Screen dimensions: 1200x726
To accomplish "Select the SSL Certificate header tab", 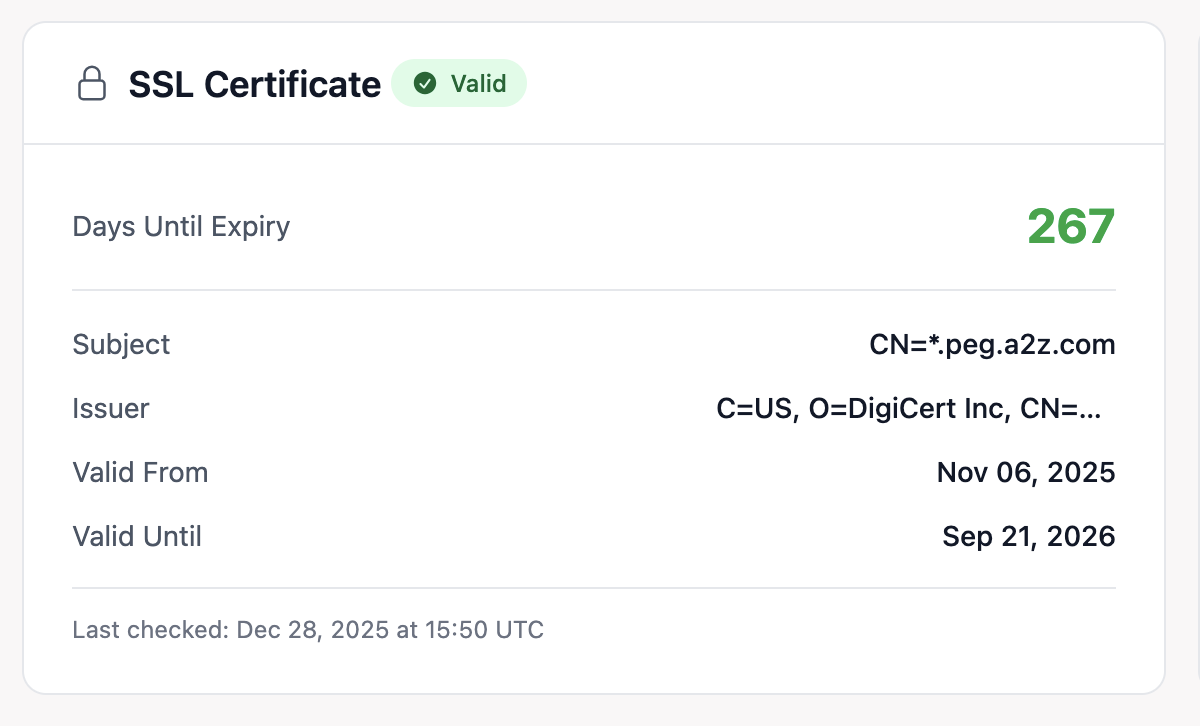I will (255, 84).
